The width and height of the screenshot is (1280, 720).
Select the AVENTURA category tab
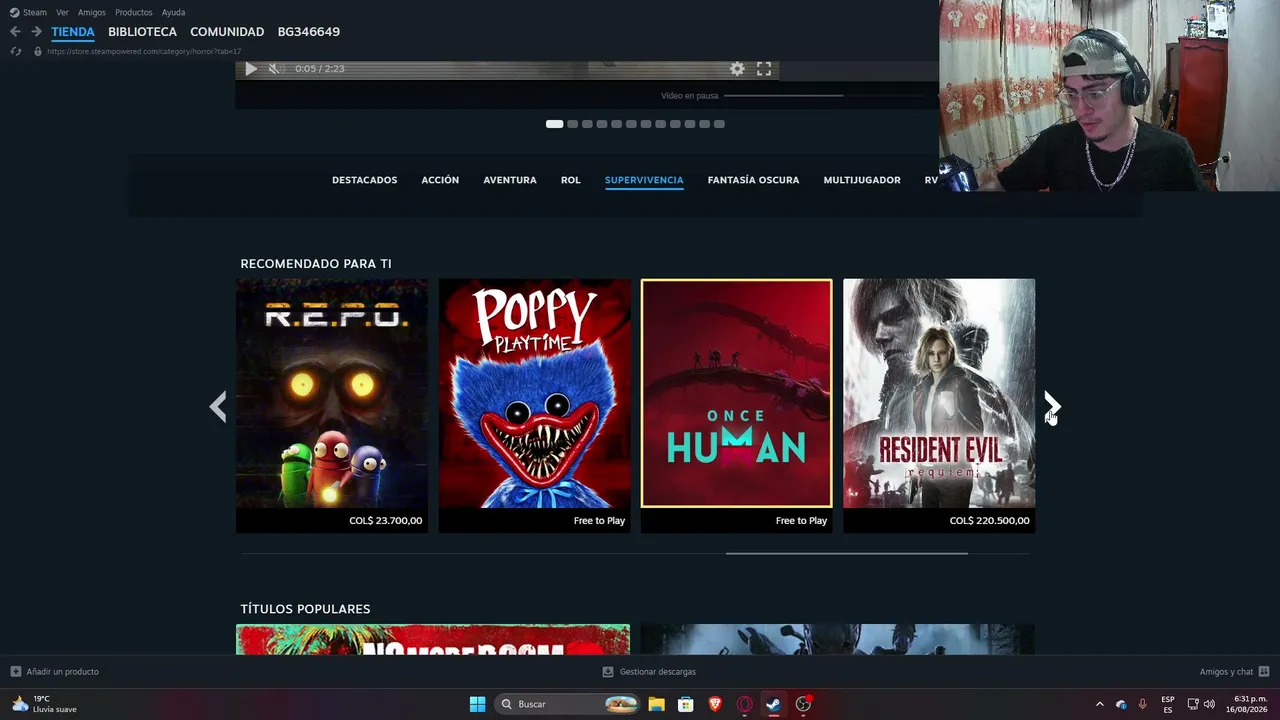coord(510,180)
